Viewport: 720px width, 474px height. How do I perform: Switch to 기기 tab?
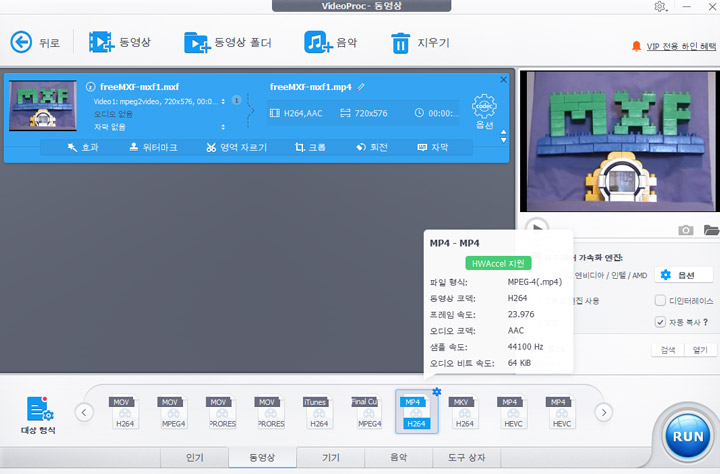point(331,457)
